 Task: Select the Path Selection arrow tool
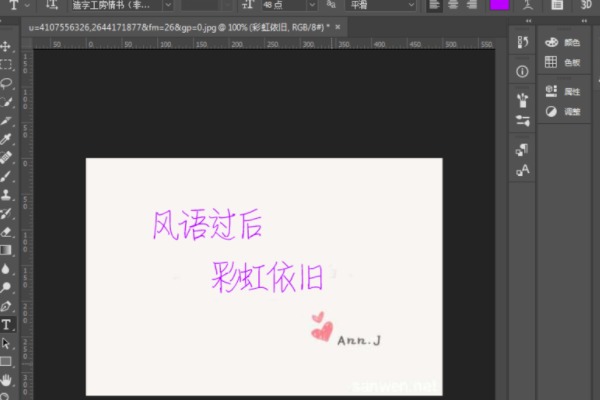click(x=6, y=343)
